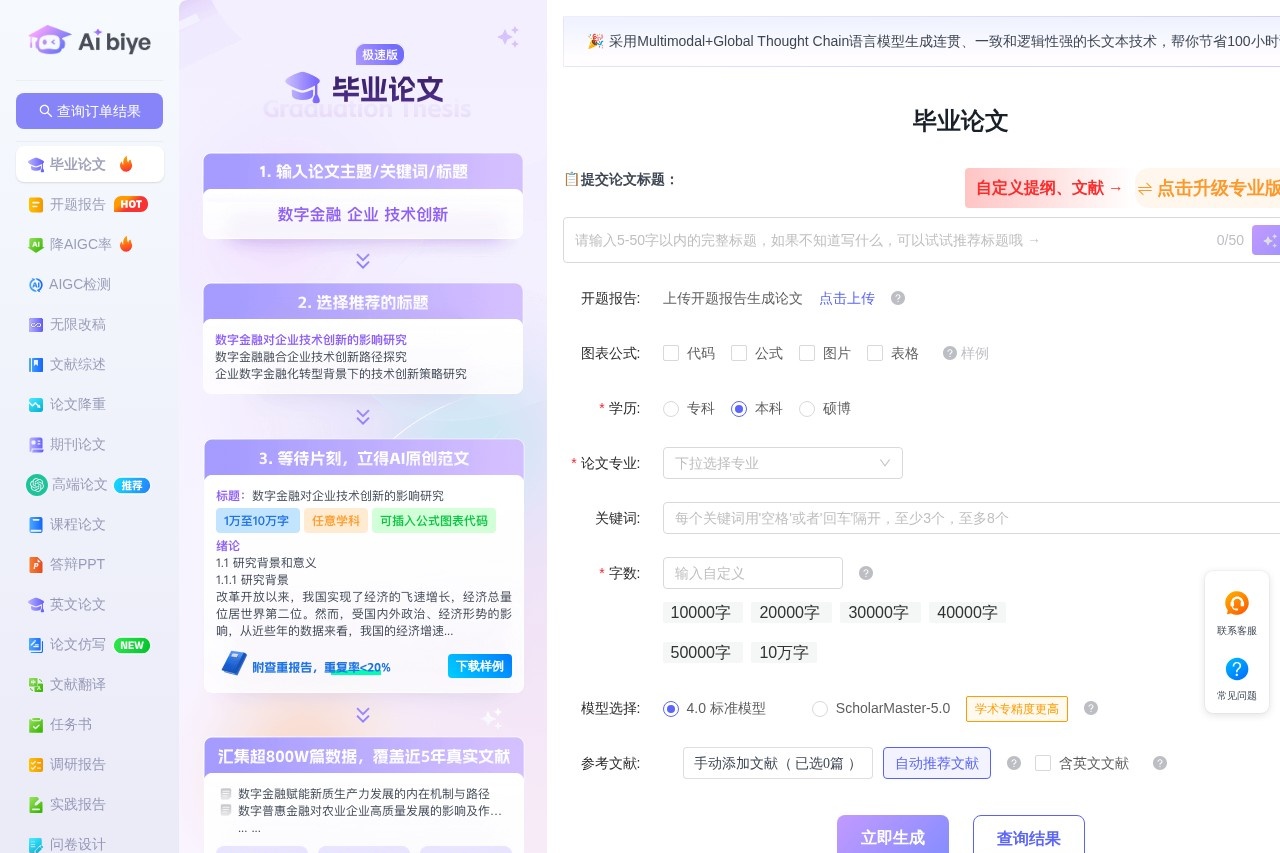Click the 立即生成 button
Viewport: 1280px width, 853px height.
[x=892, y=837]
